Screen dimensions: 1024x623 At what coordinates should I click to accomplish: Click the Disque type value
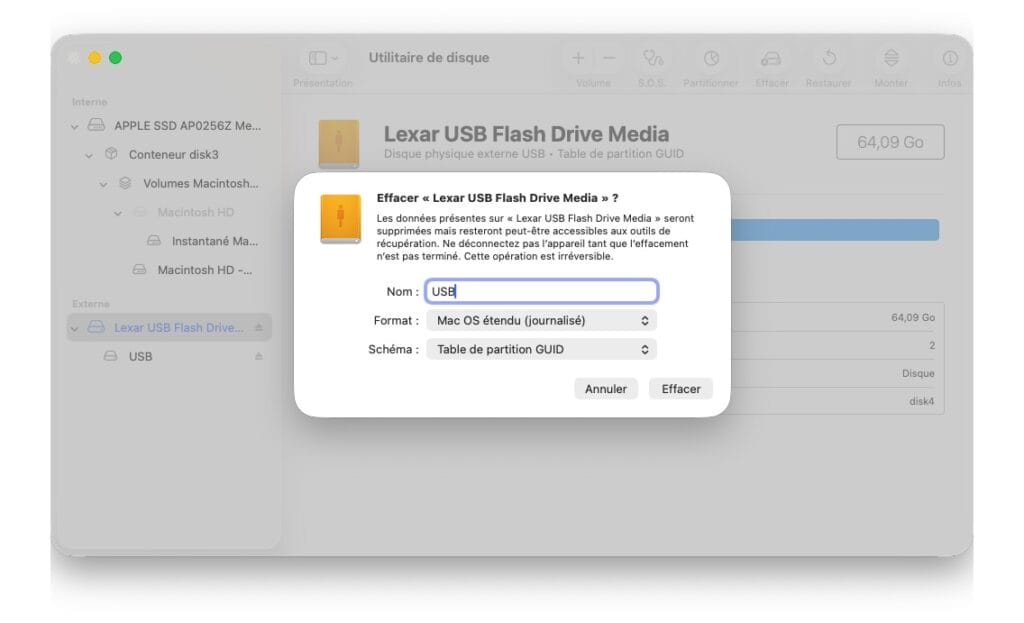(x=918, y=373)
